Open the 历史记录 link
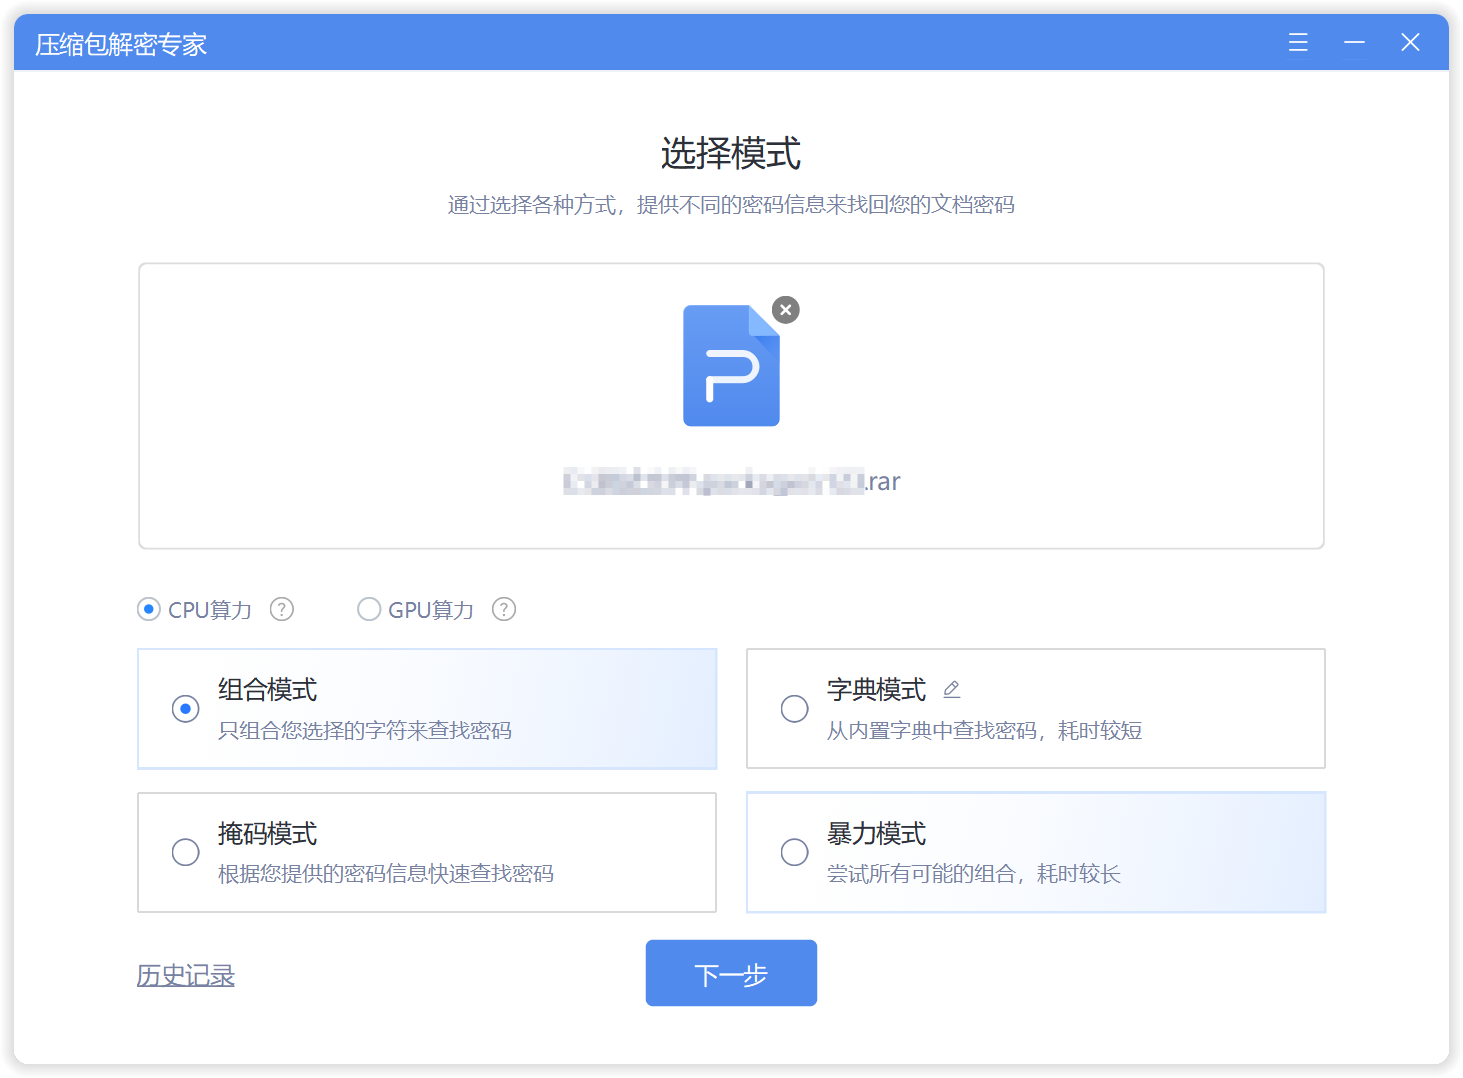 click(x=186, y=976)
